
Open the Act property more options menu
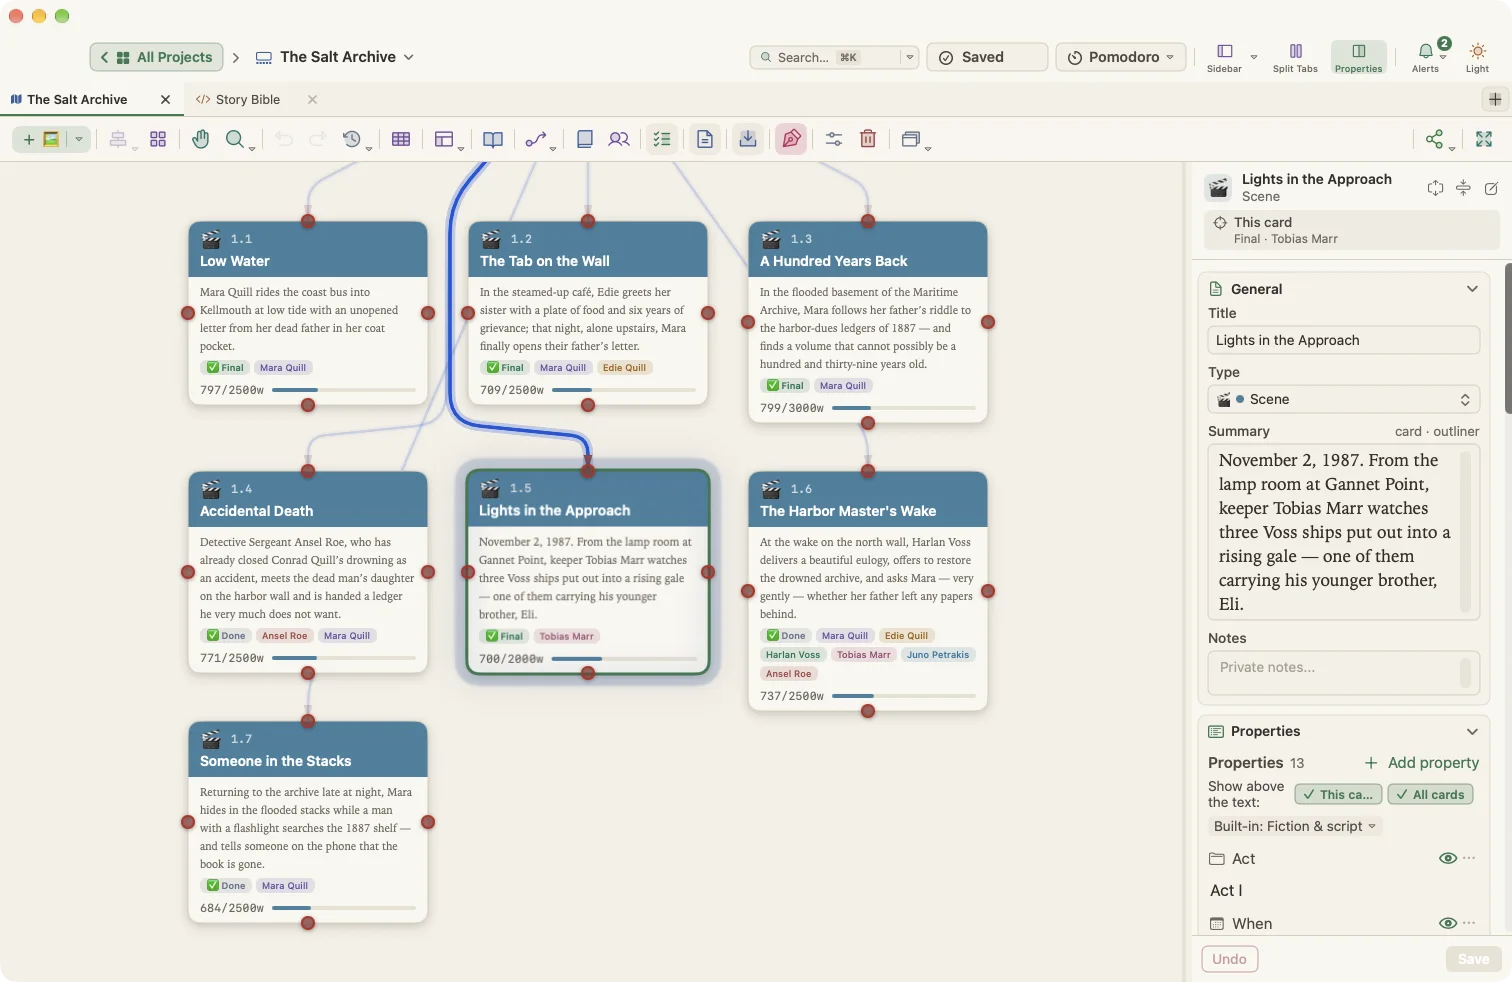1469,858
